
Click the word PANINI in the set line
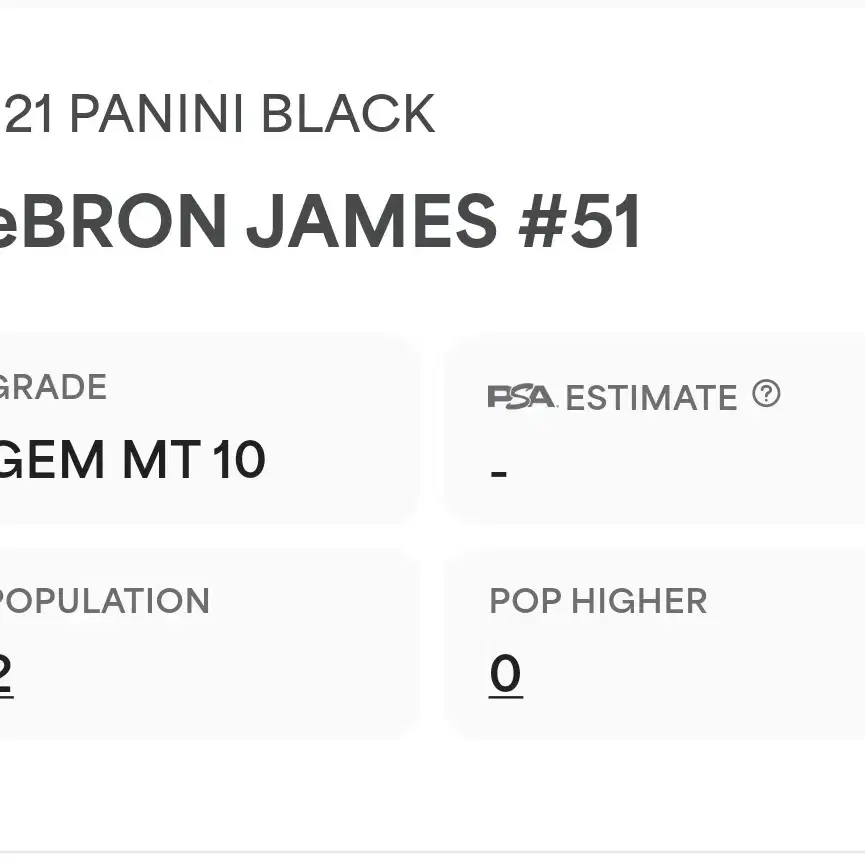pos(157,114)
